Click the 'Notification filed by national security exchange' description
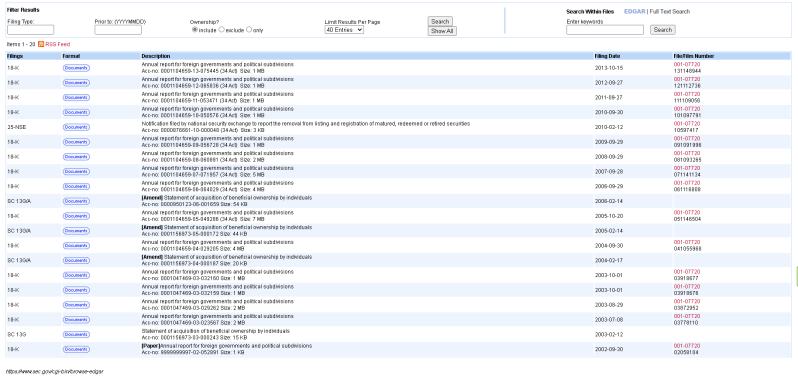This screenshot has height=379, width=798. (x=306, y=124)
